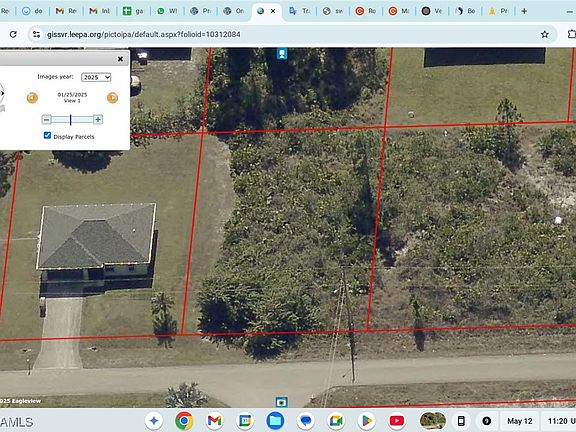This screenshot has width=576, height=432.
Task: Click the zoom level slider track
Action: [x=72, y=119]
